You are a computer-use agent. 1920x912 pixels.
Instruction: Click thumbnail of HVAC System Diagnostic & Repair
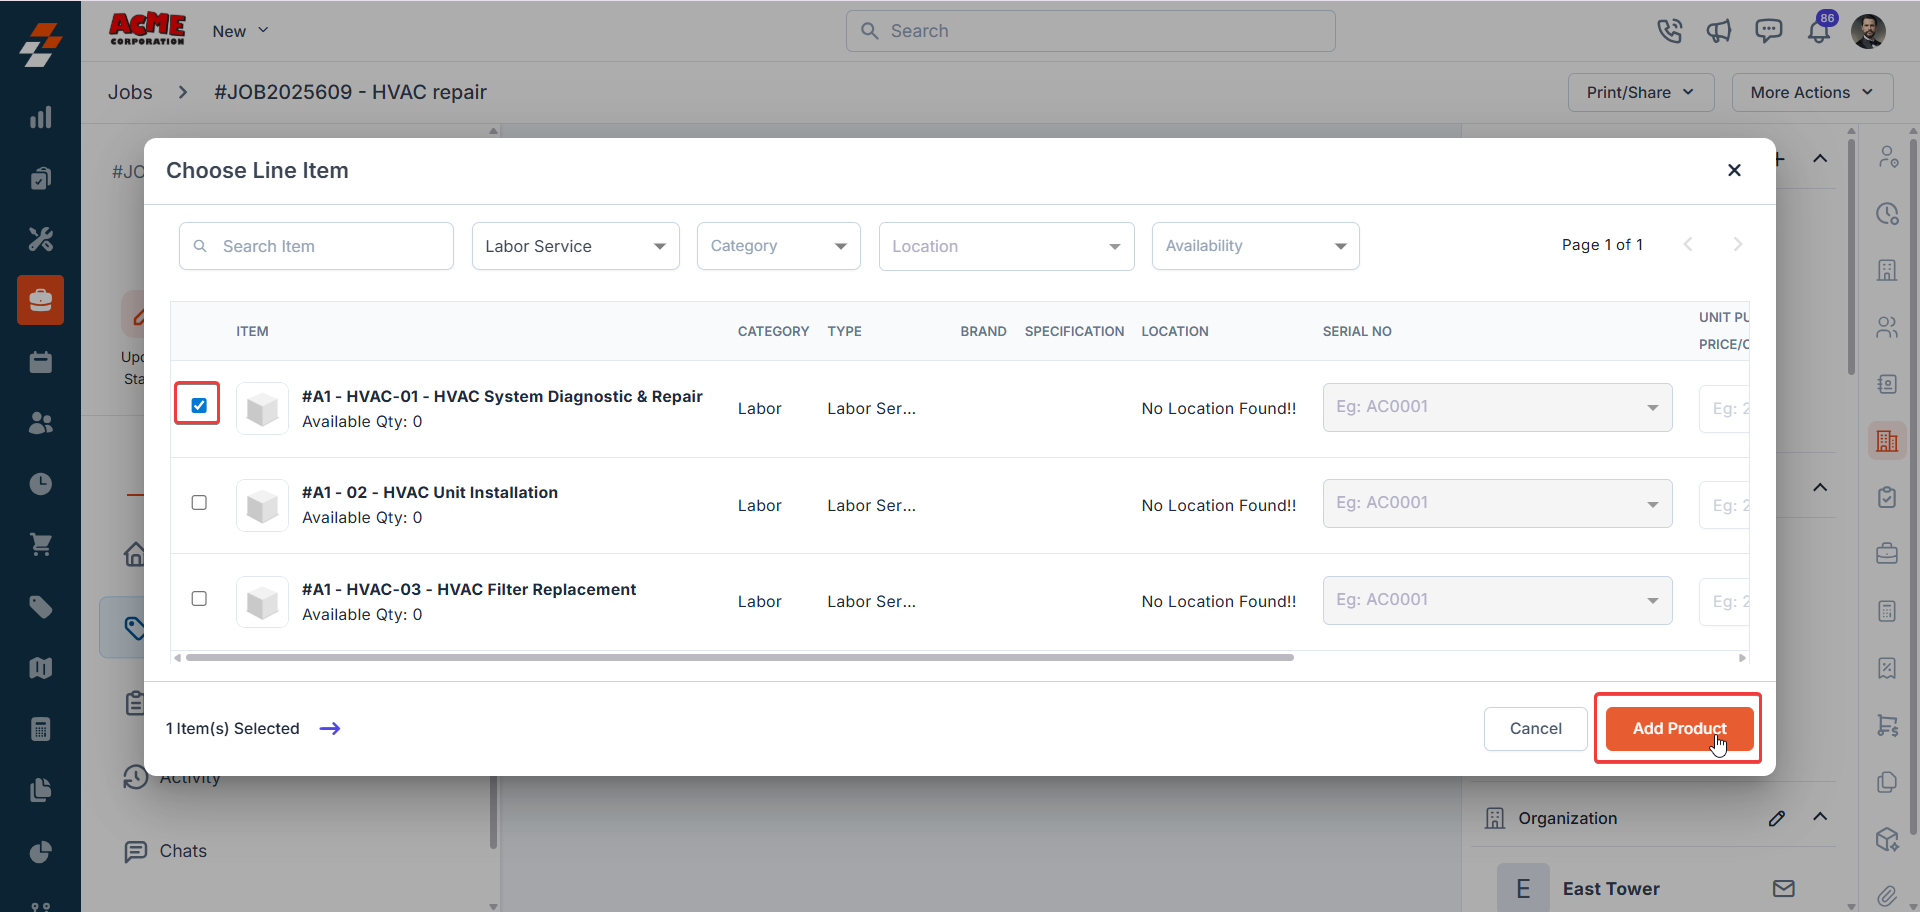coord(262,408)
